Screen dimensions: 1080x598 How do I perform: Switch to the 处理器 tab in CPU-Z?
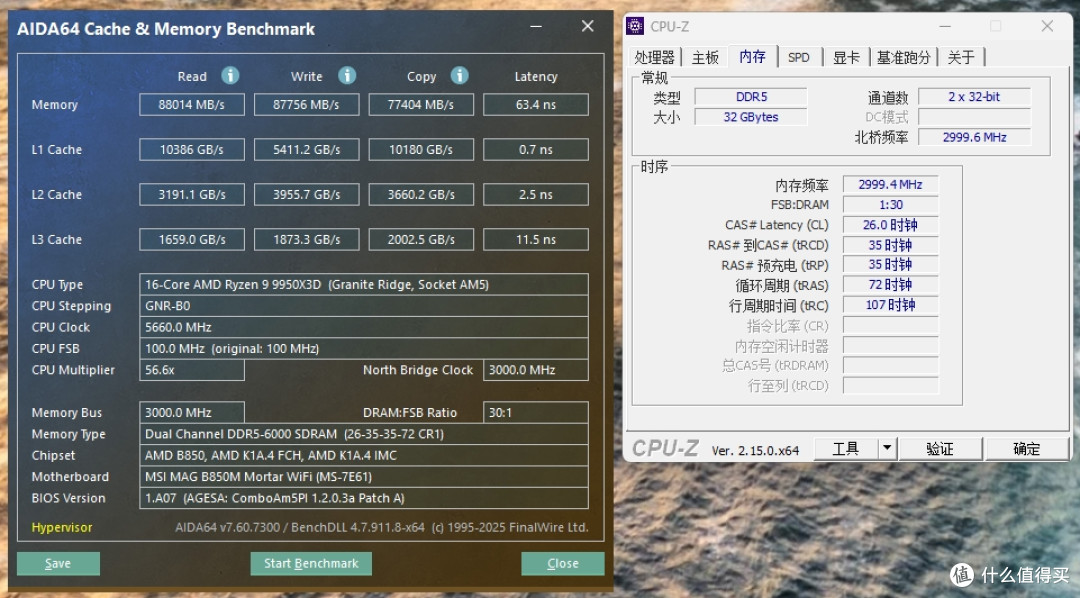[654, 57]
